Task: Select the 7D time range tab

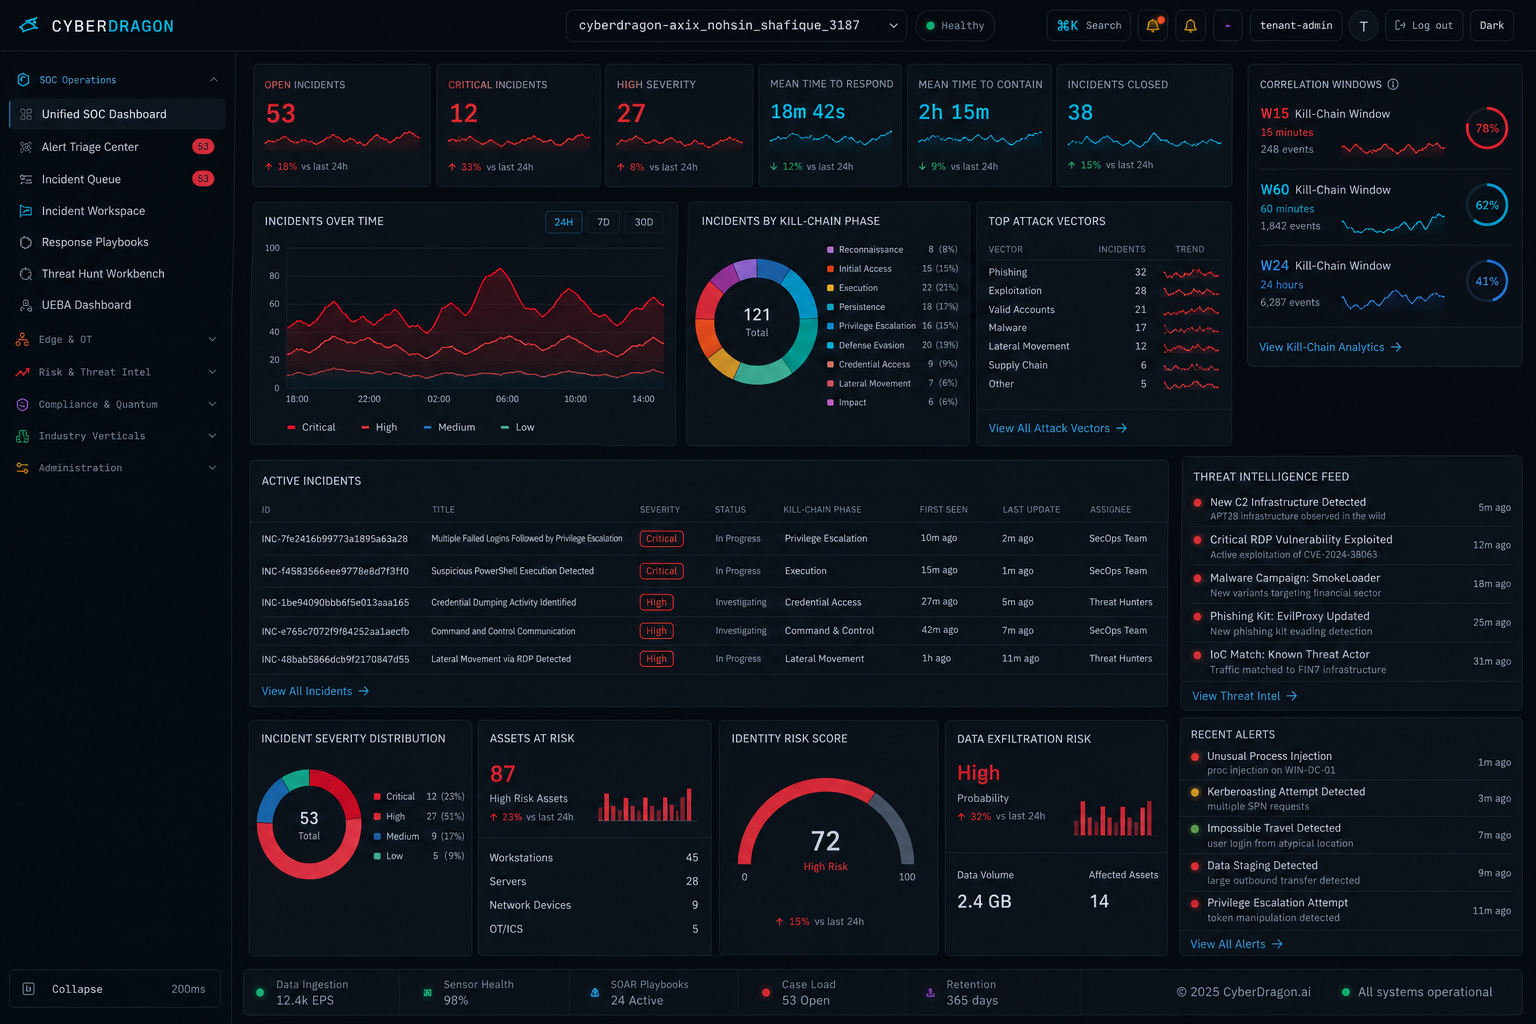Action: [x=603, y=222]
